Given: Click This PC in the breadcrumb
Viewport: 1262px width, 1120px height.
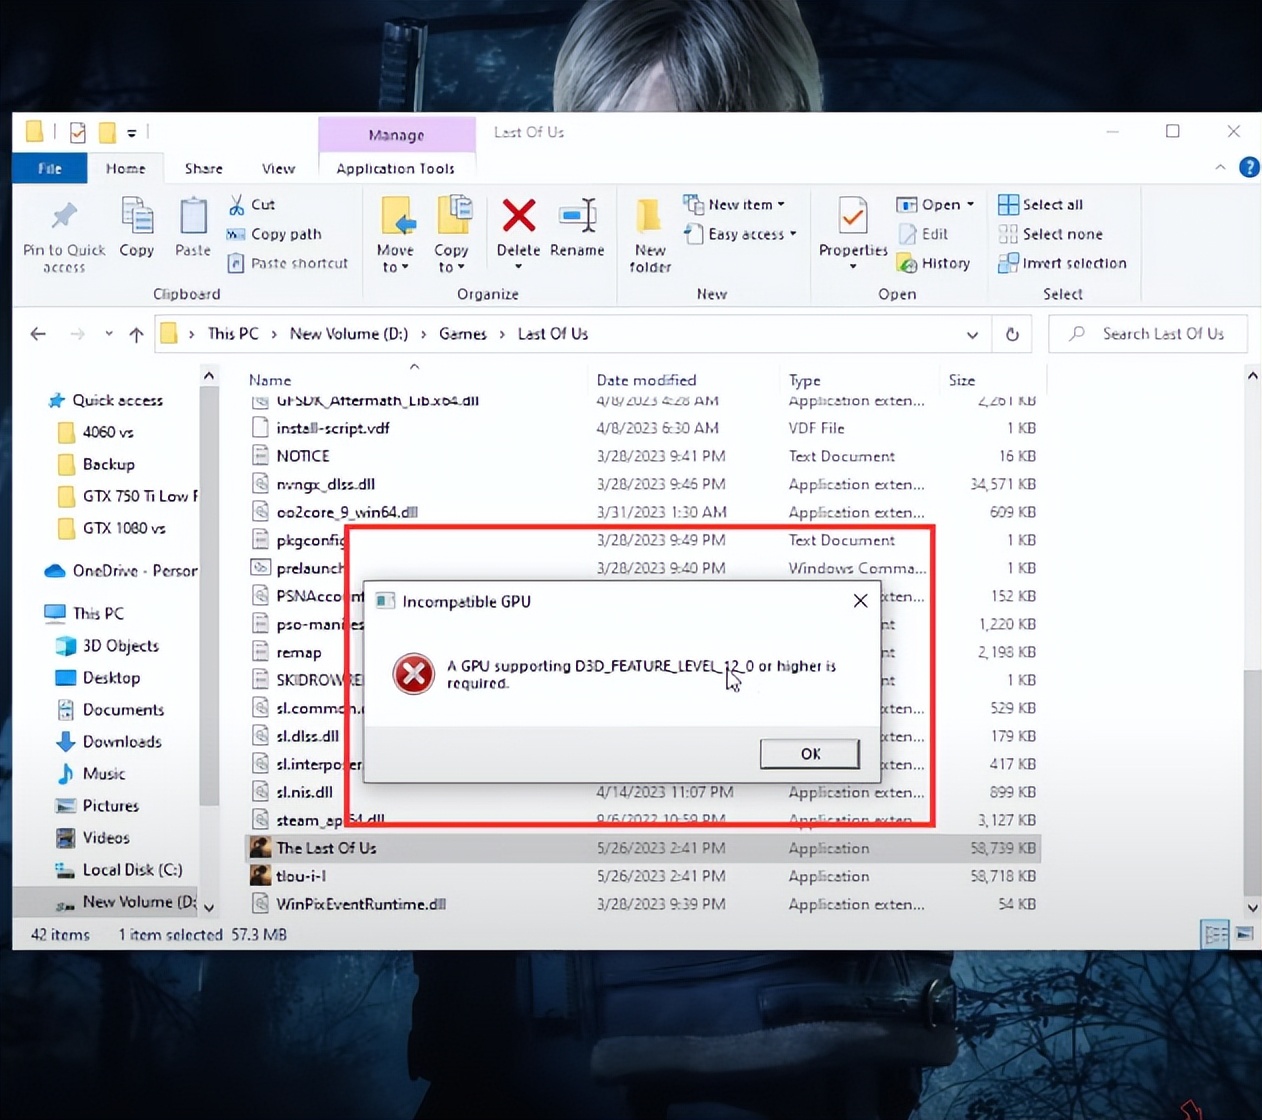Looking at the screenshot, I should (x=233, y=334).
